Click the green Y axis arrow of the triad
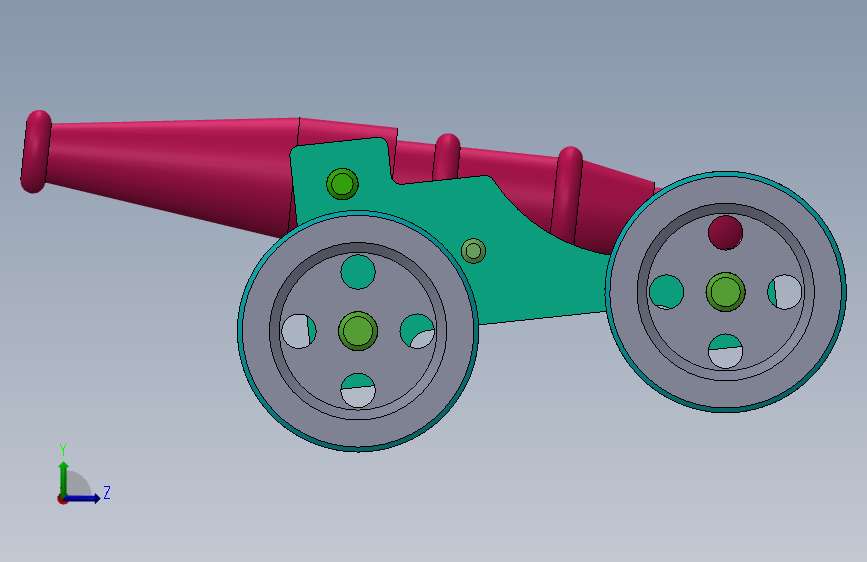 (64, 478)
